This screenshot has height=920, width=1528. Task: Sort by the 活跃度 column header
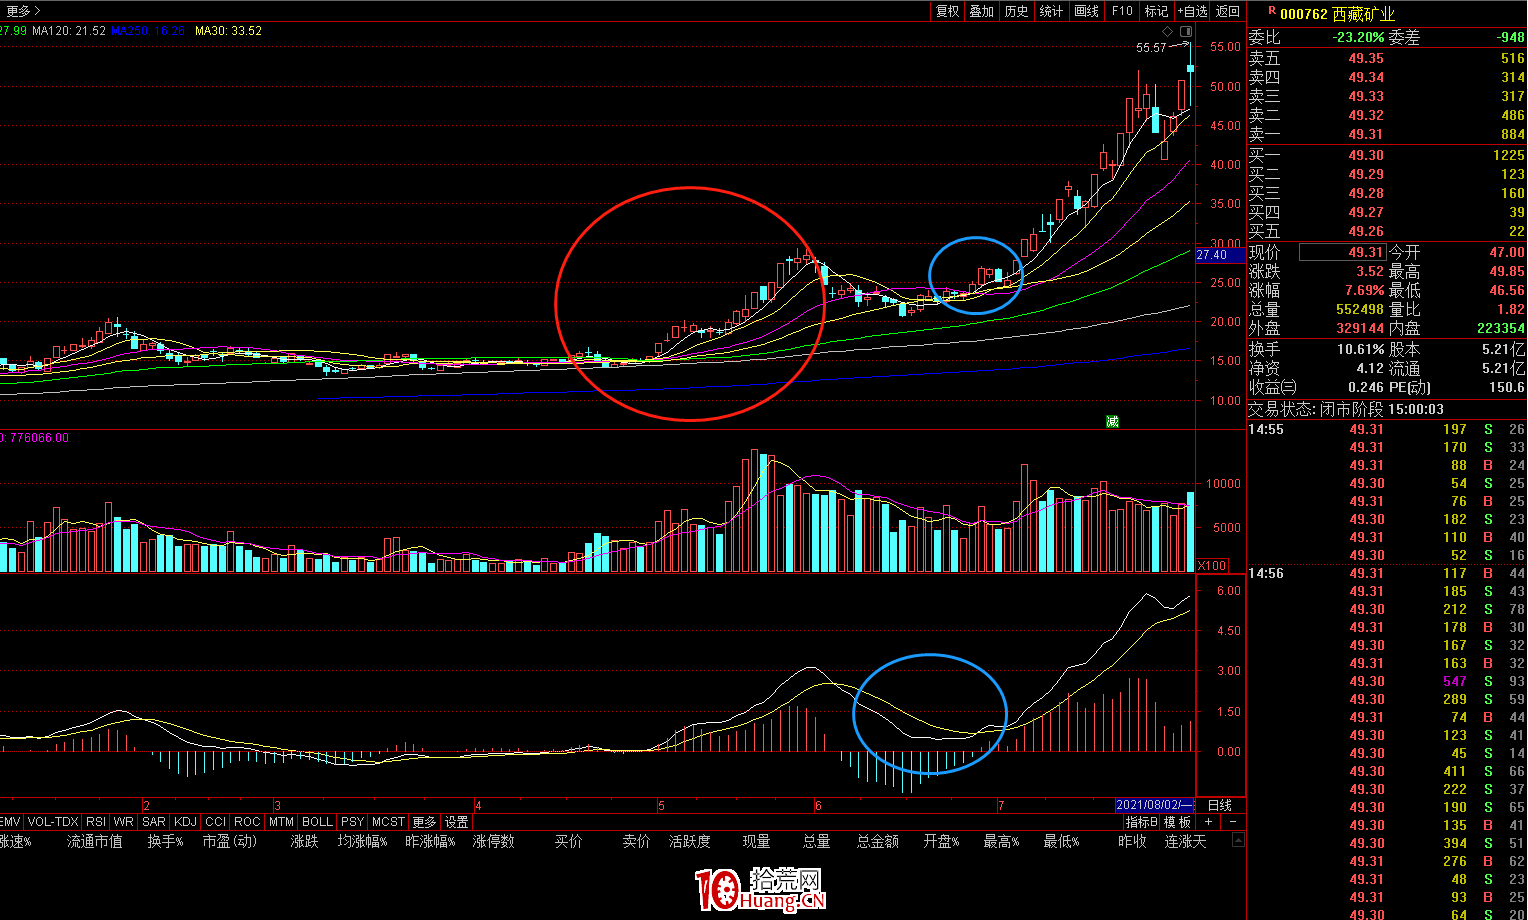click(x=690, y=841)
